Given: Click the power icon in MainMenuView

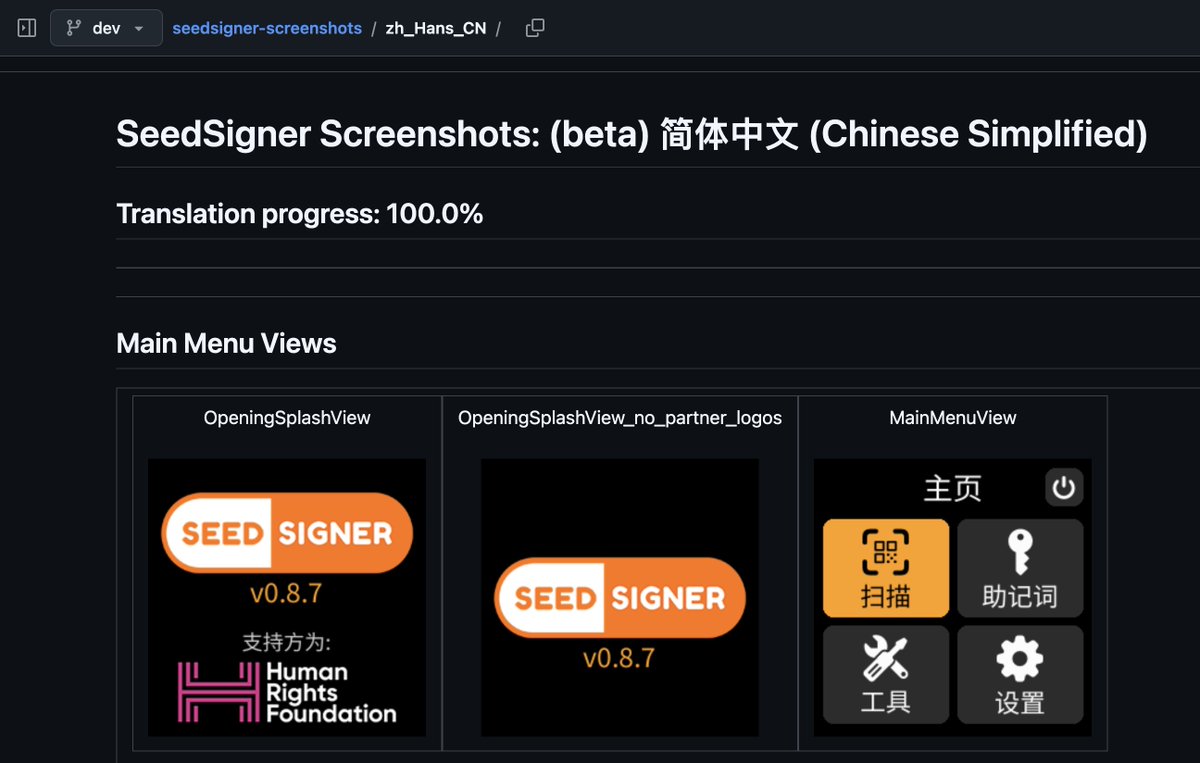Looking at the screenshot, I should tap(1063, 488).
